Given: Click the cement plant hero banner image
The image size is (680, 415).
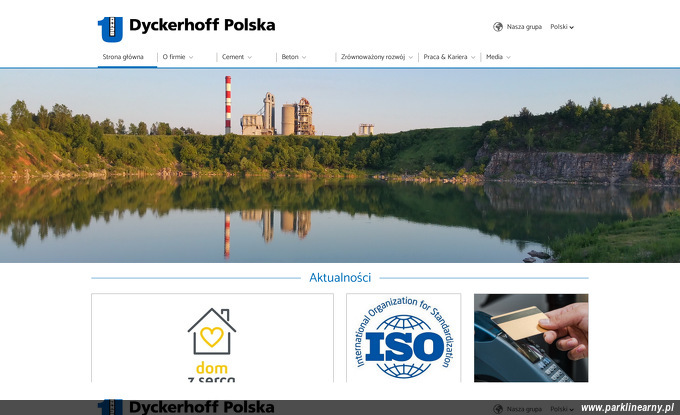Looking at the screenshot, I should pos(340,166).
